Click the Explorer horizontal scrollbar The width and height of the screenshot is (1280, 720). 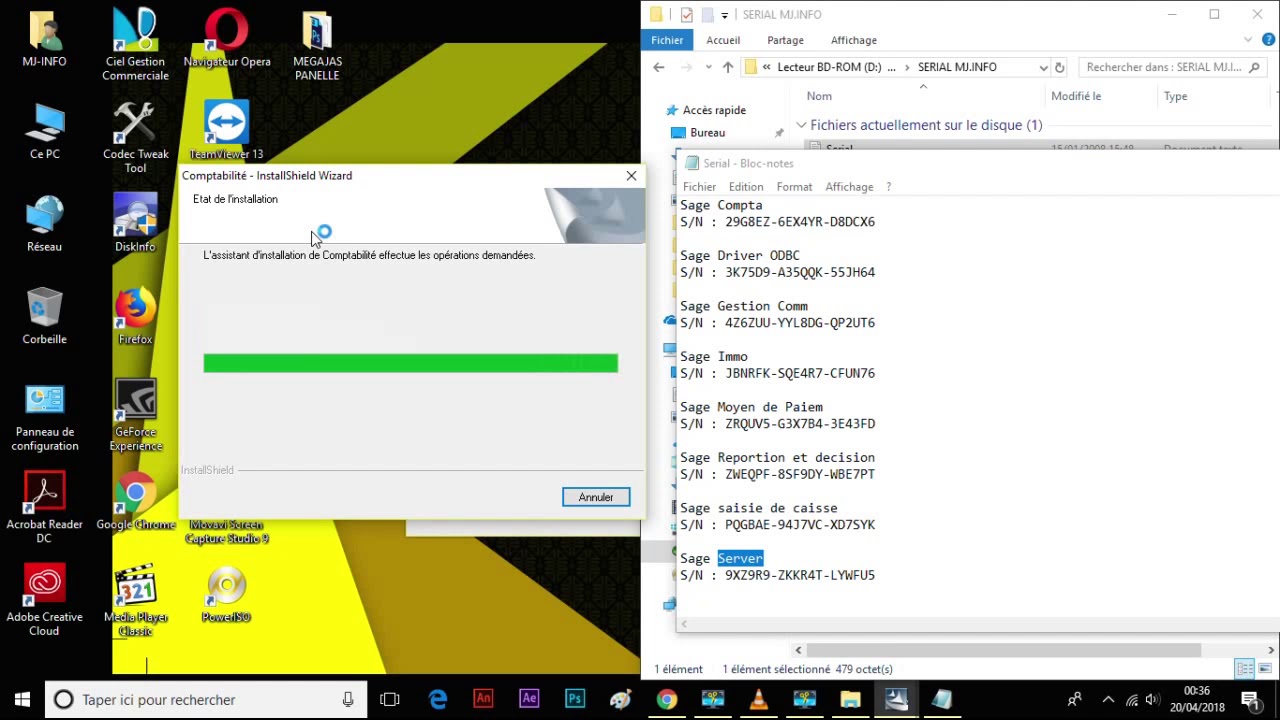coord(1003,650)
